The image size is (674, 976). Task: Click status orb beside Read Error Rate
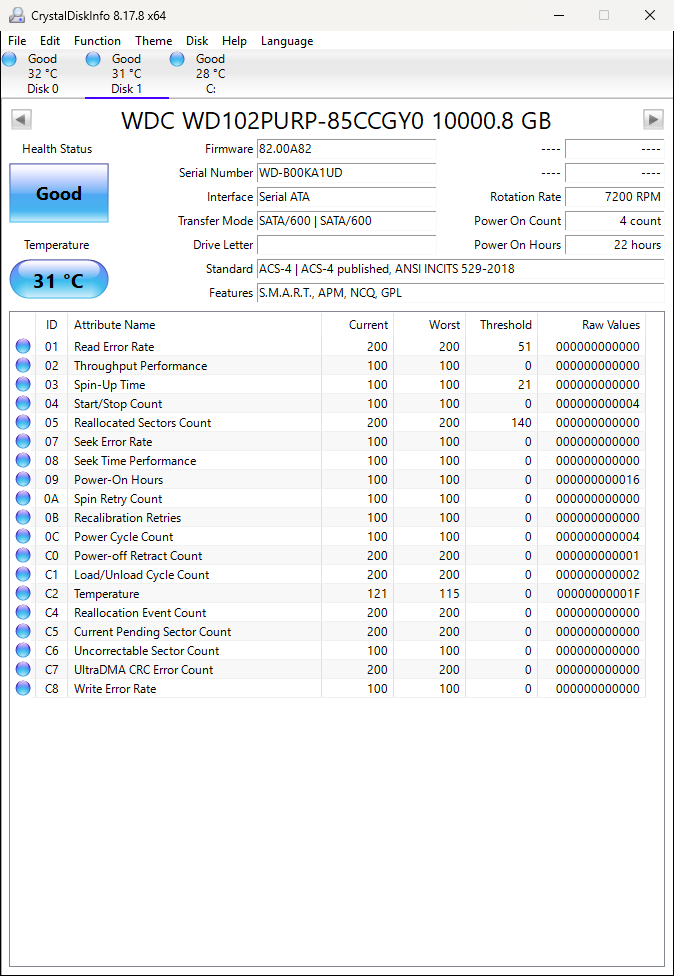[23, 347]
